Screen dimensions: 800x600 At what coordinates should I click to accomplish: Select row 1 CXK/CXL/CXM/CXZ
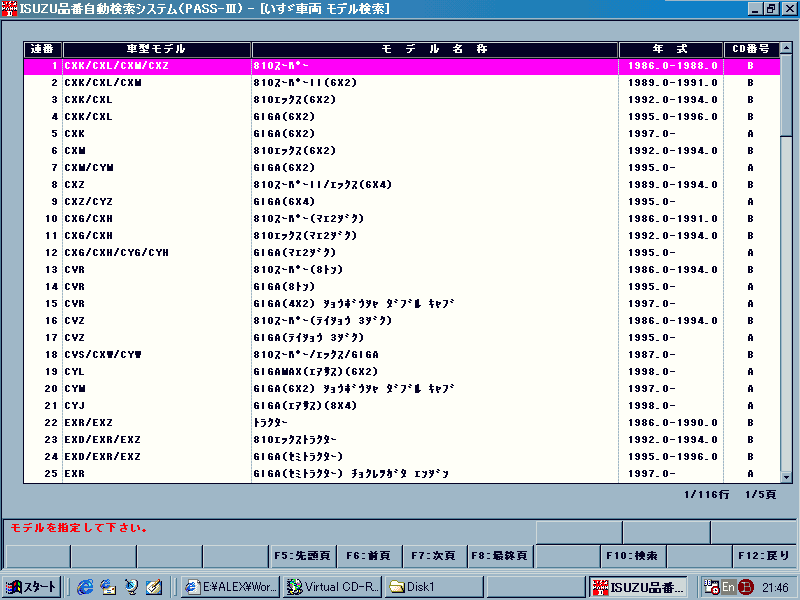coord(402,66)
